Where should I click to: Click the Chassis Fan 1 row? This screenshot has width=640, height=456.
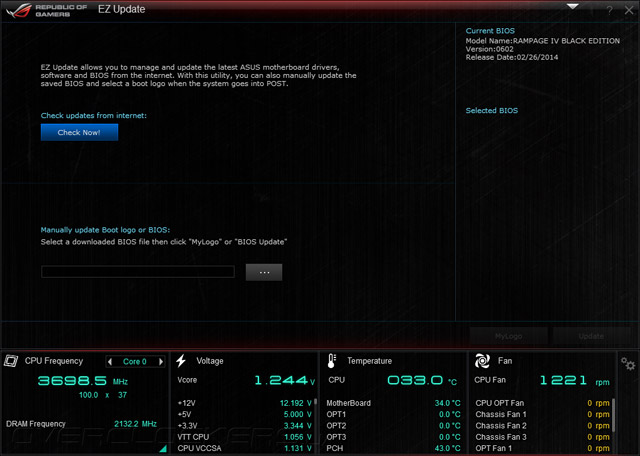point(542,414)
